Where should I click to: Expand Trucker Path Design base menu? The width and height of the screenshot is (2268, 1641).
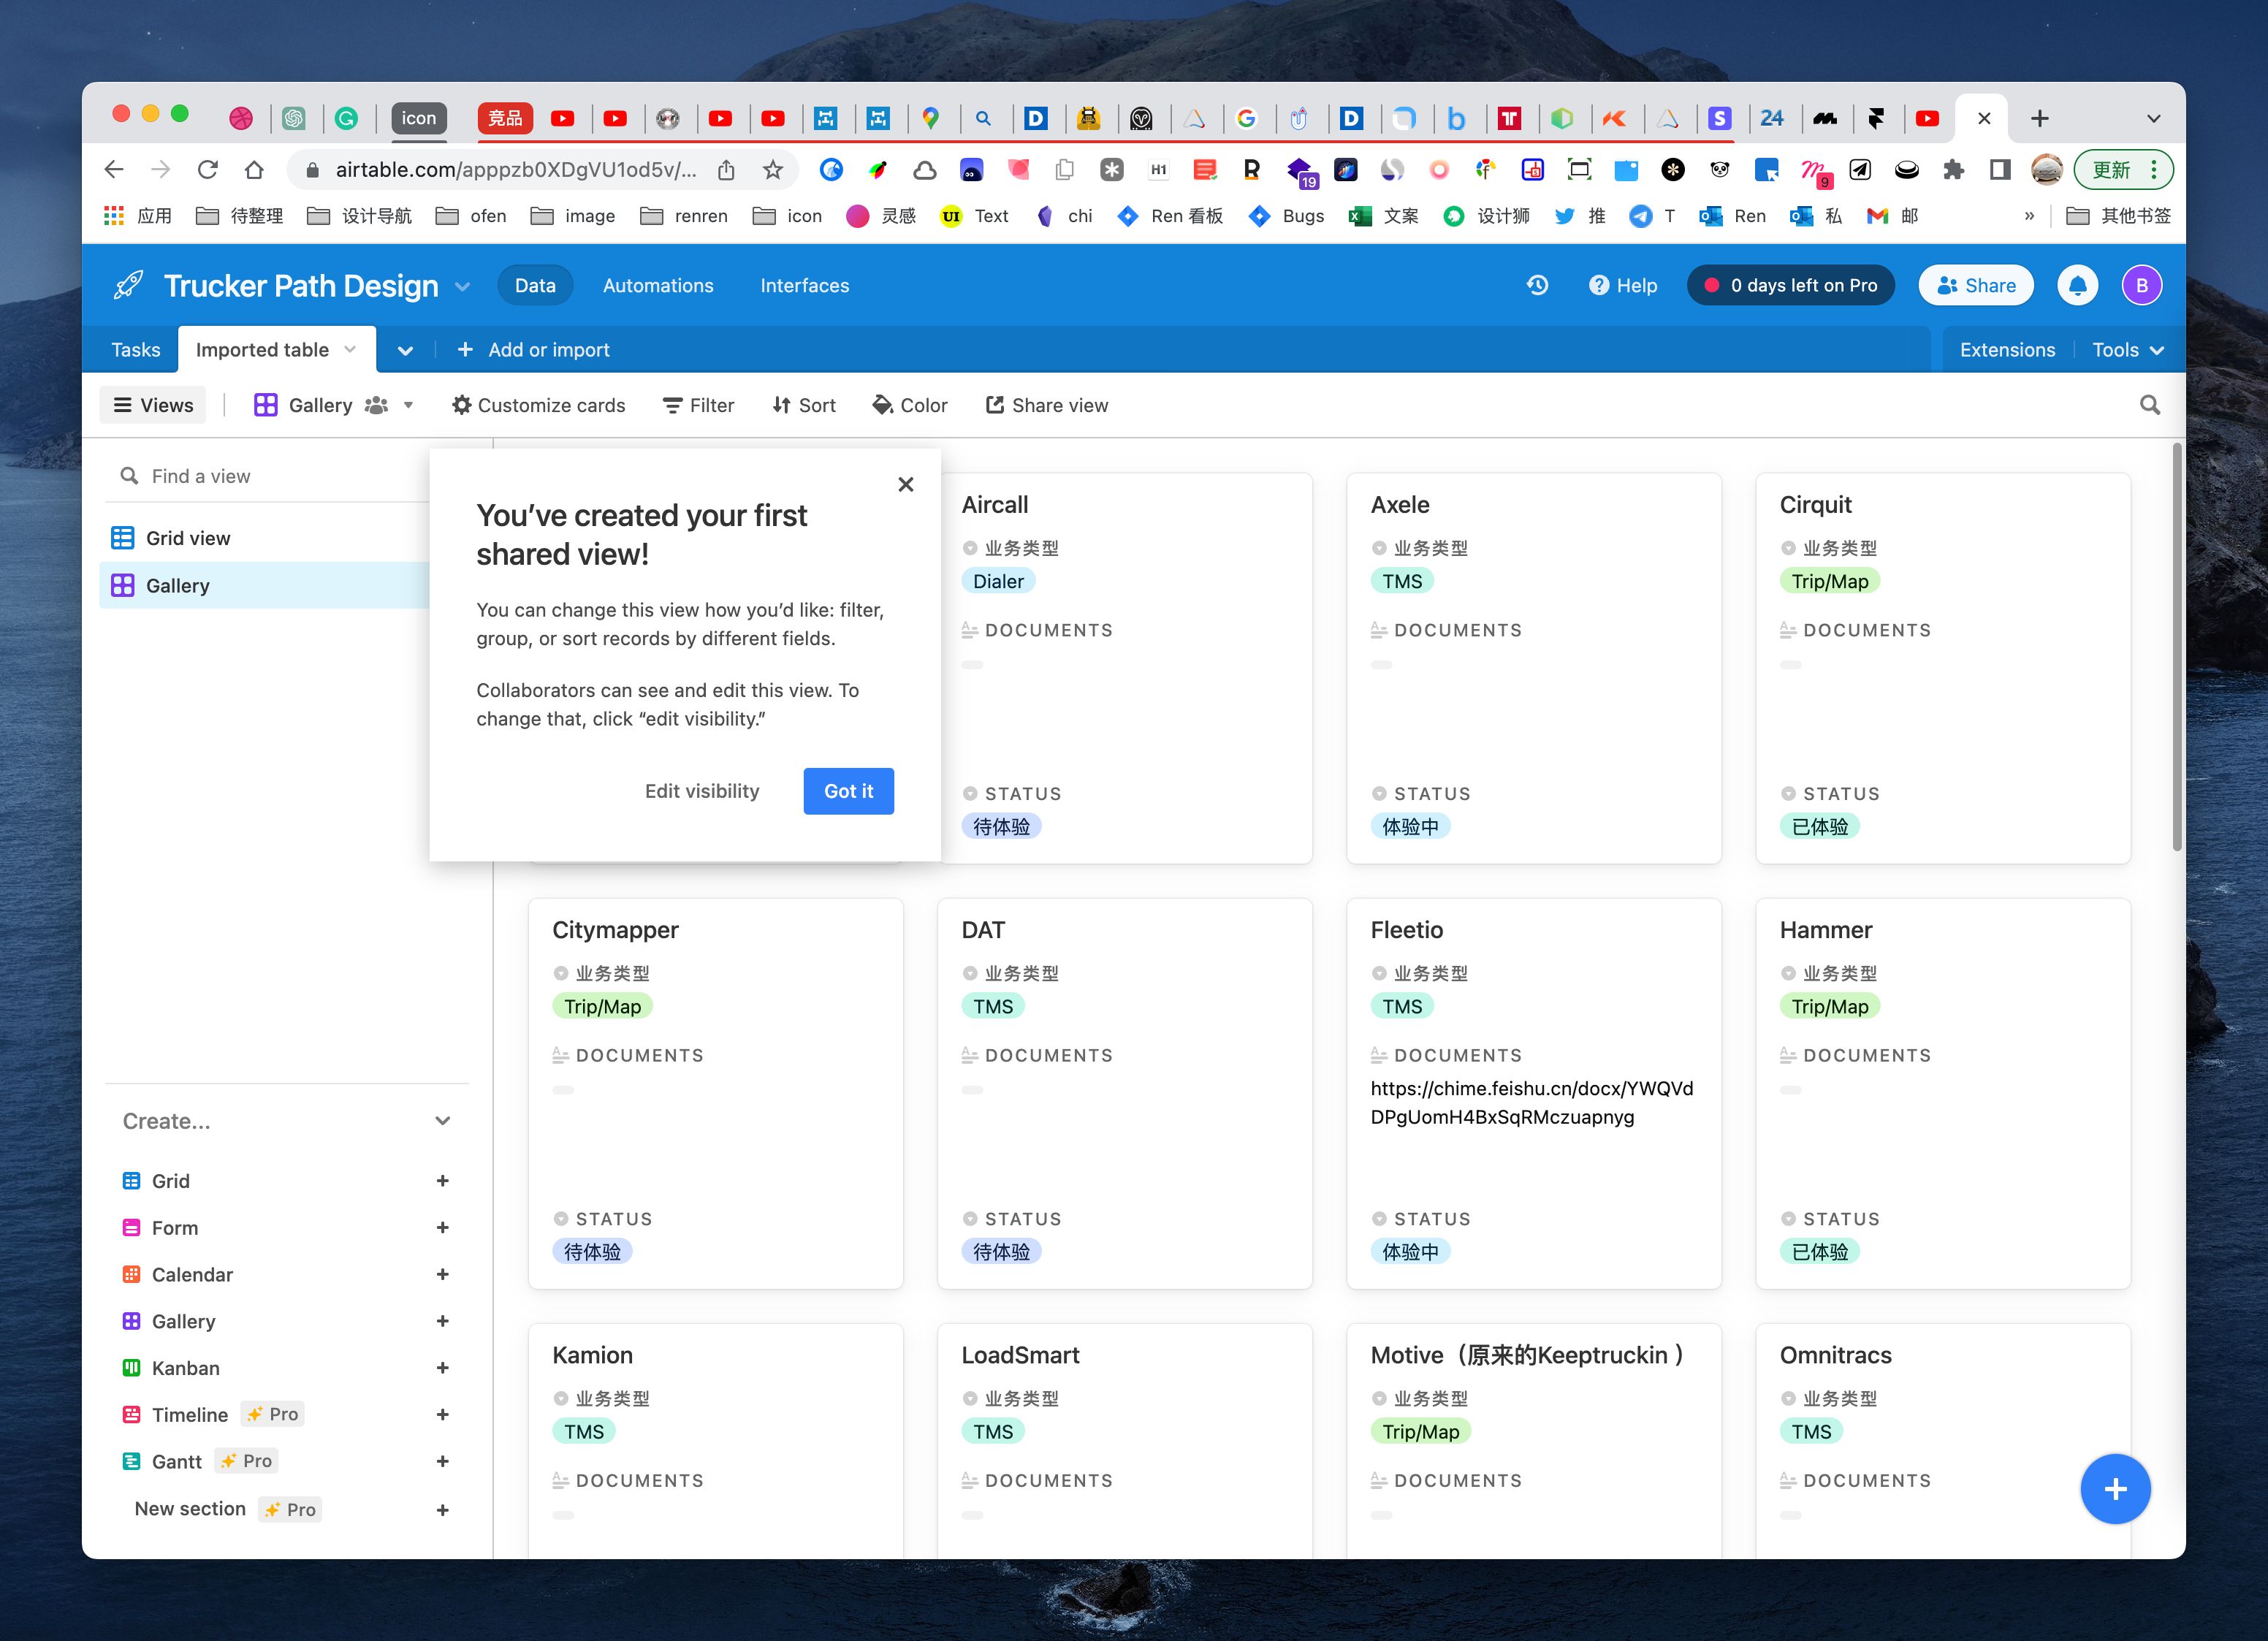(x=462, y=286)
